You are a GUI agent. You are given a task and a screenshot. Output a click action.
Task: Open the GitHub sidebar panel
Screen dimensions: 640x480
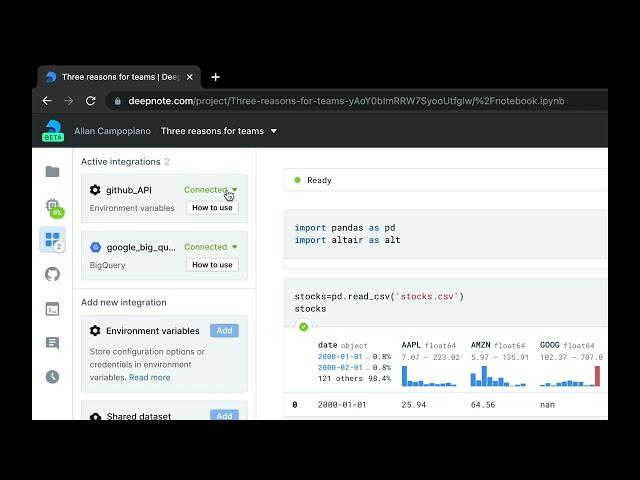52,274
